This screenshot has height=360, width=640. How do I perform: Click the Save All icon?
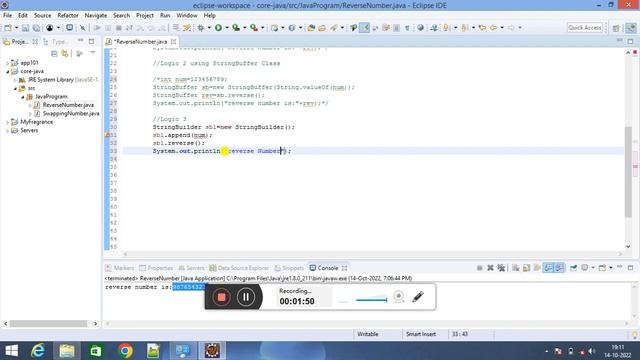coord(36,28)
